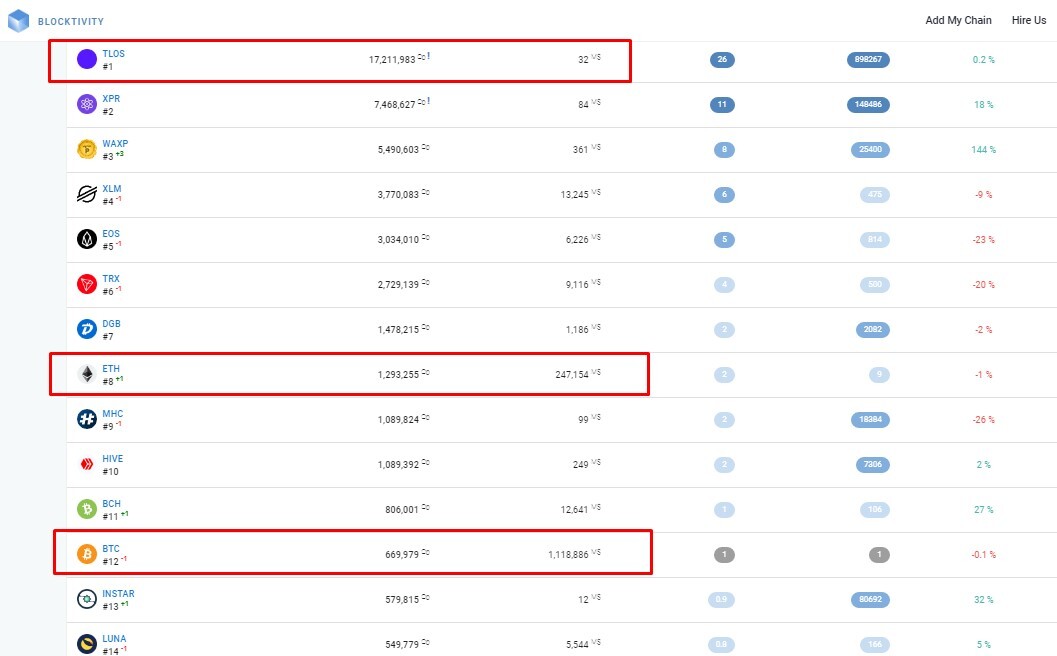Select XPR activity value 7,468,627

coord(394,105)
